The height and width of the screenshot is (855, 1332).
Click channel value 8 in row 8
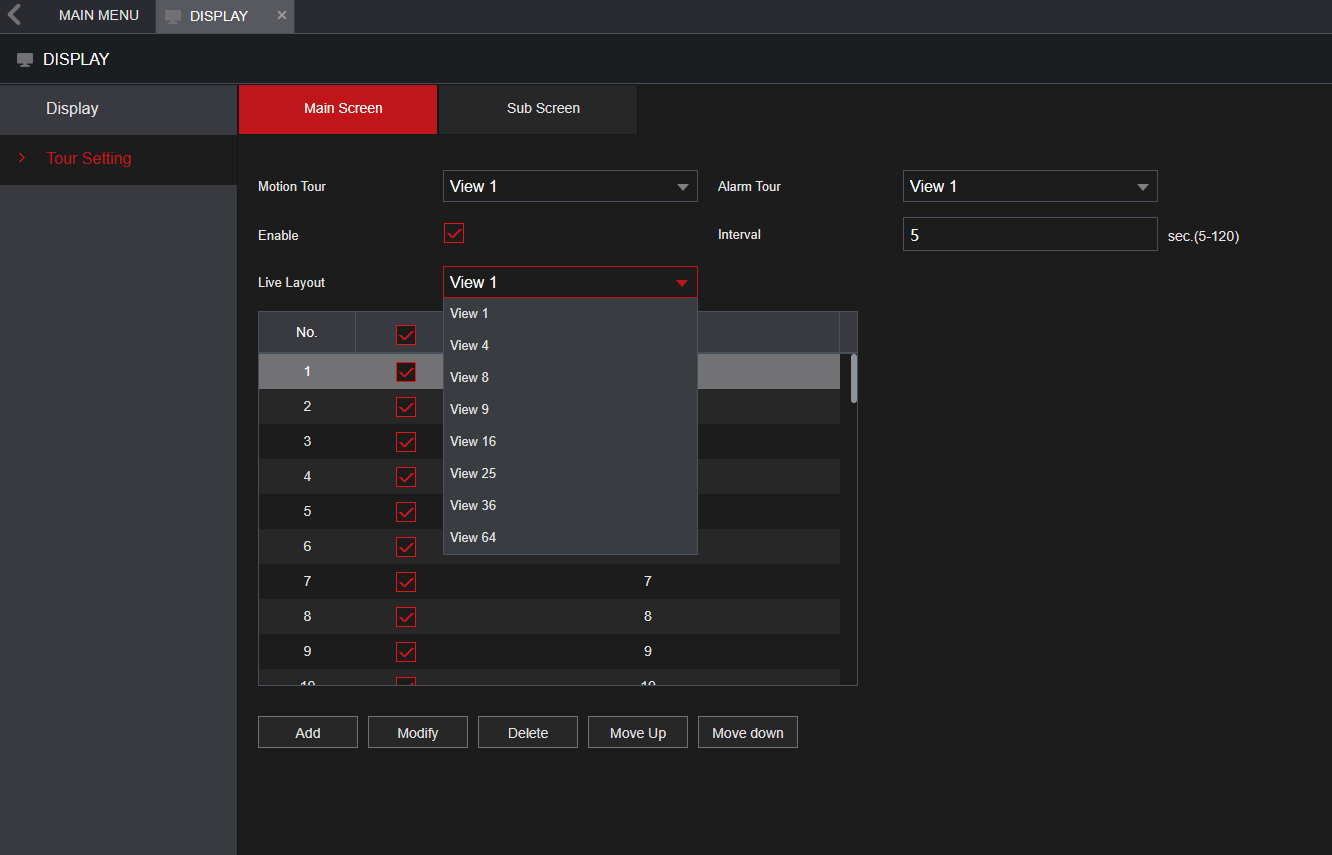pyautogui.click(x=648, y=617)
